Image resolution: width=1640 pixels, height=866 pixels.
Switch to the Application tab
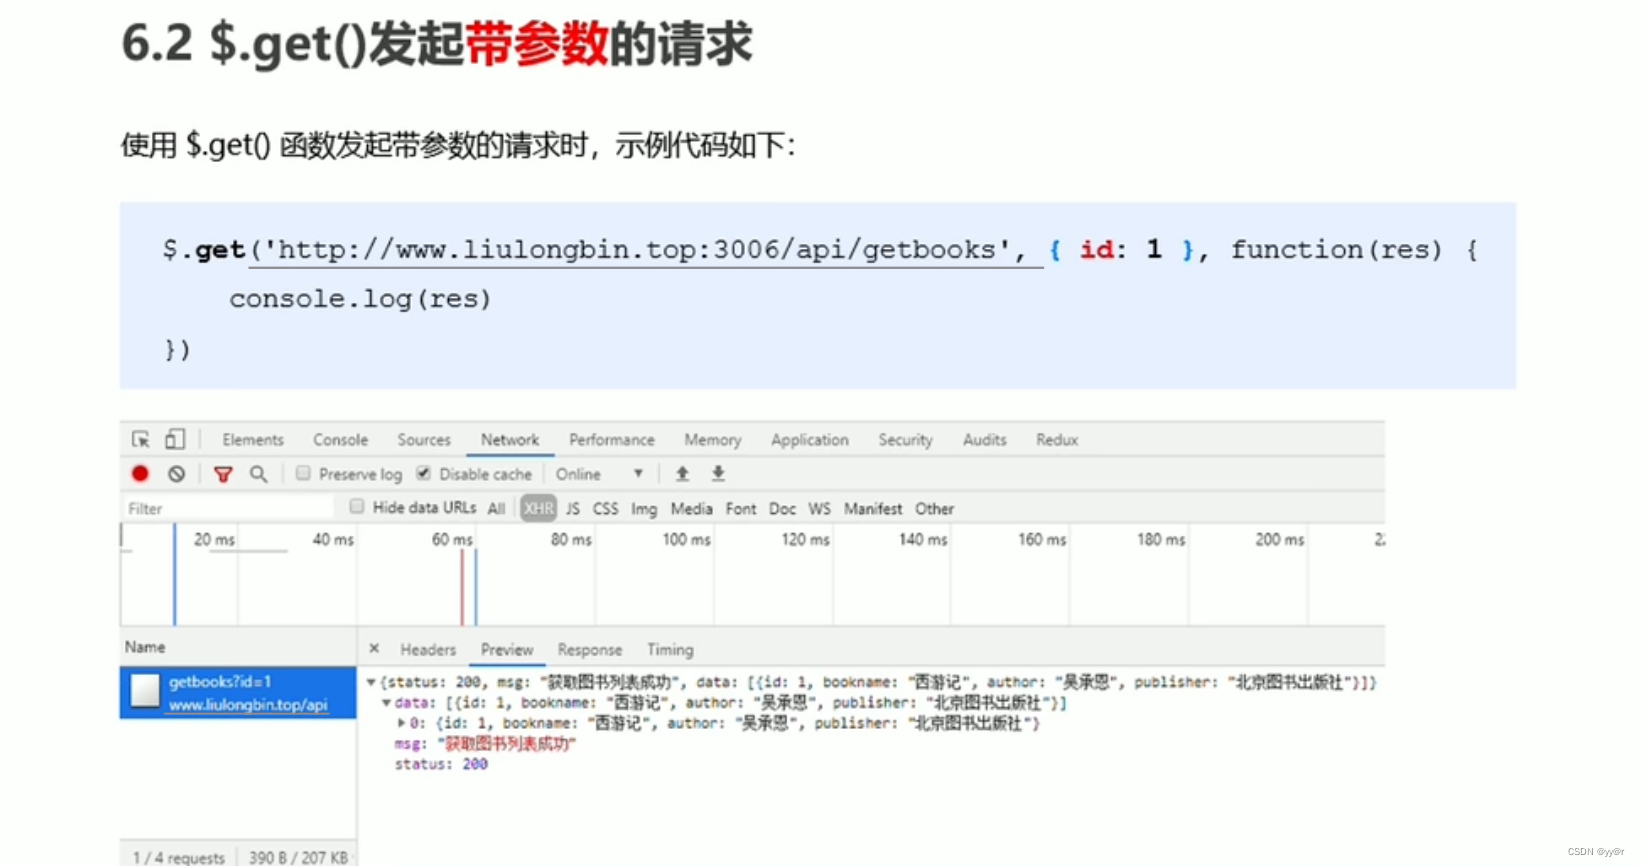coord(810,440)
